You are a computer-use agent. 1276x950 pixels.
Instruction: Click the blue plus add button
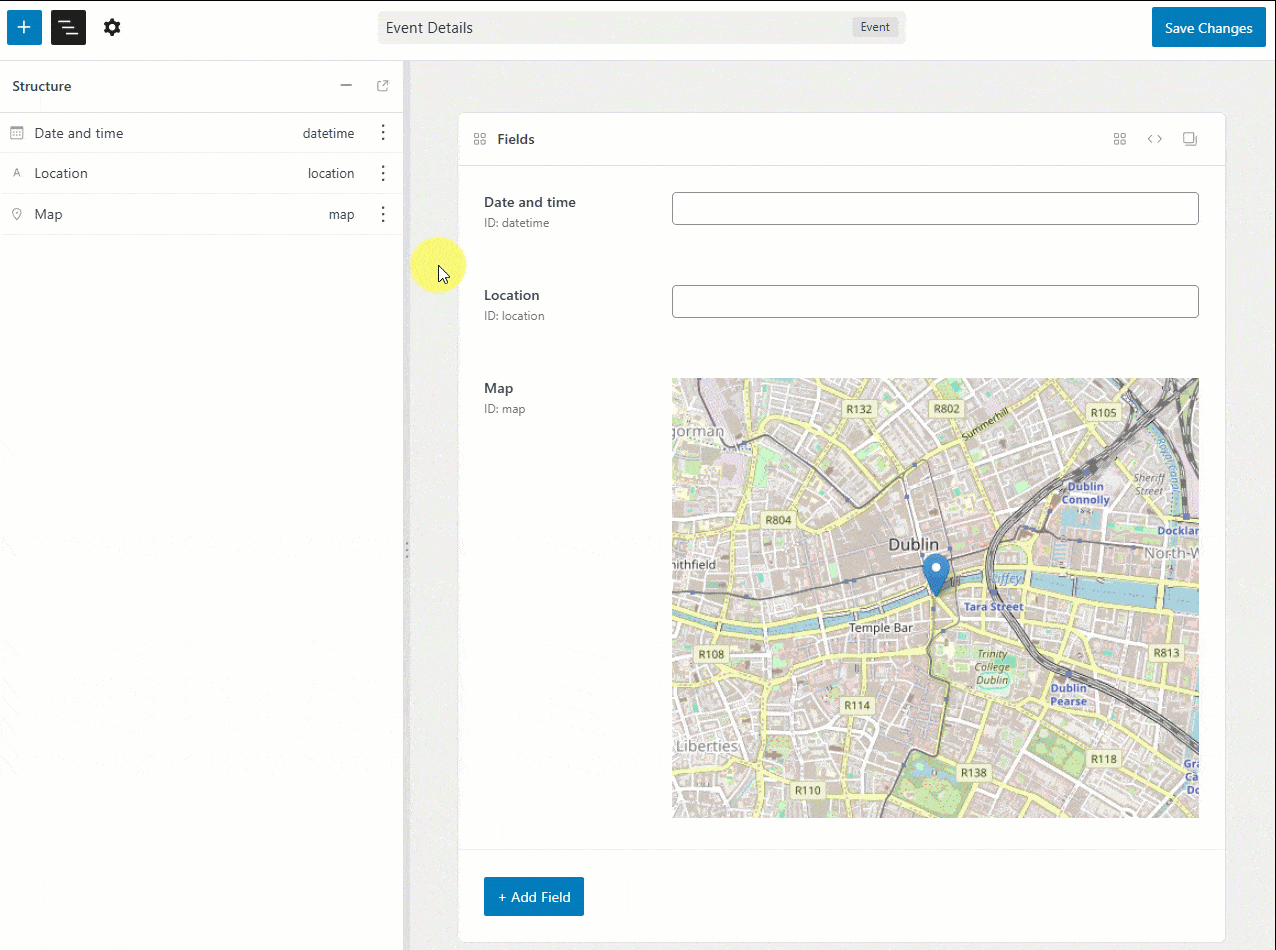tap(24, 28)
